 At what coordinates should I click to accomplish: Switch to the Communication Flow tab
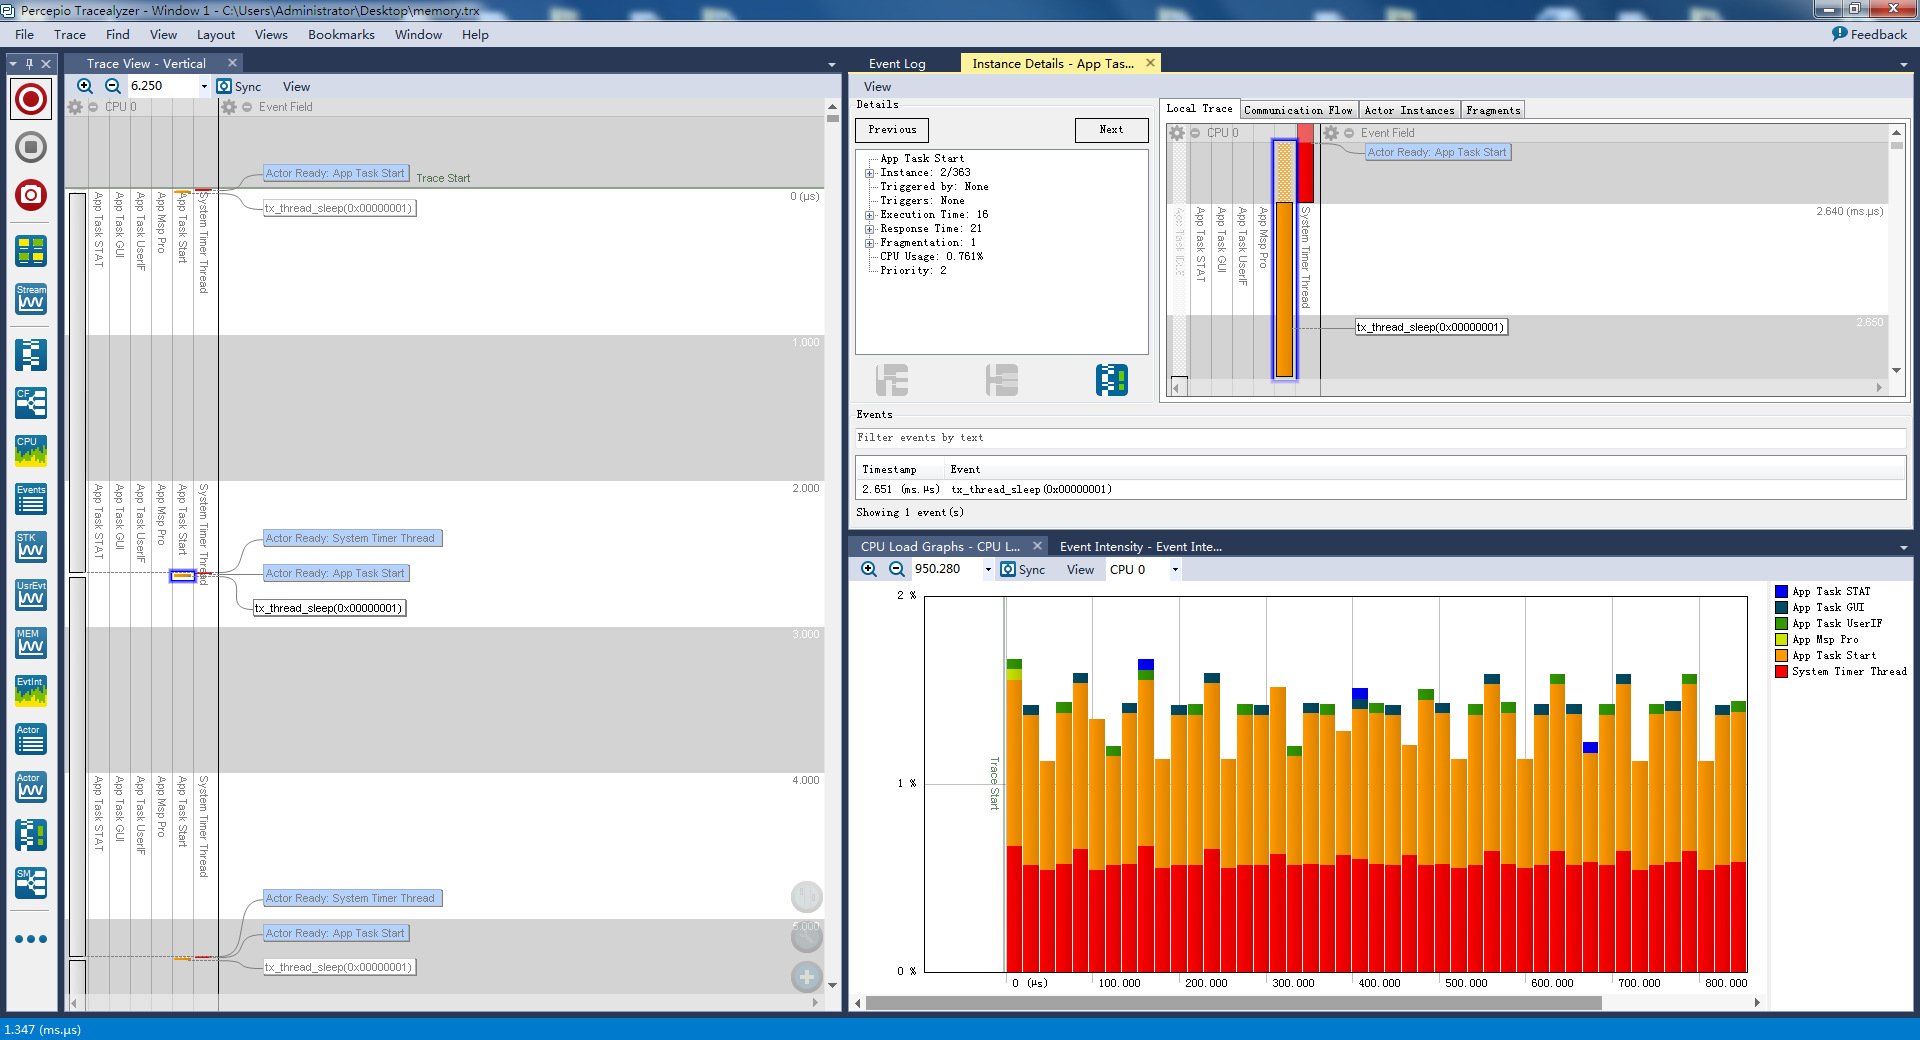[1298, 110]
